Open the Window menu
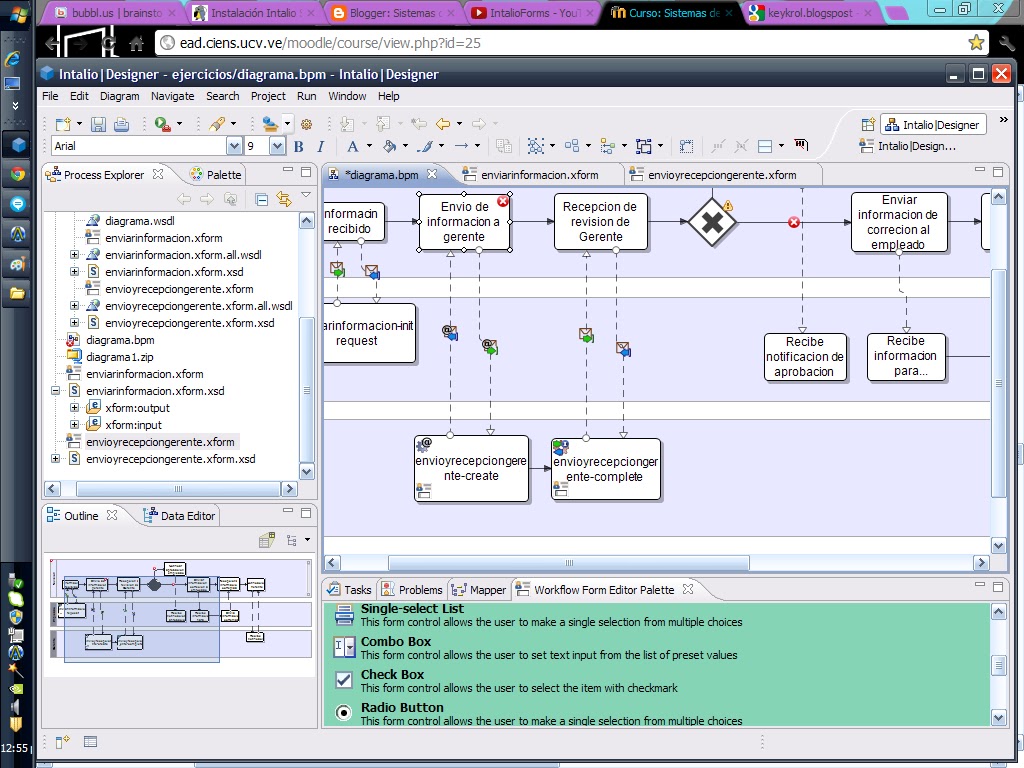The image size is (1024, 768). tap(347, 96)
